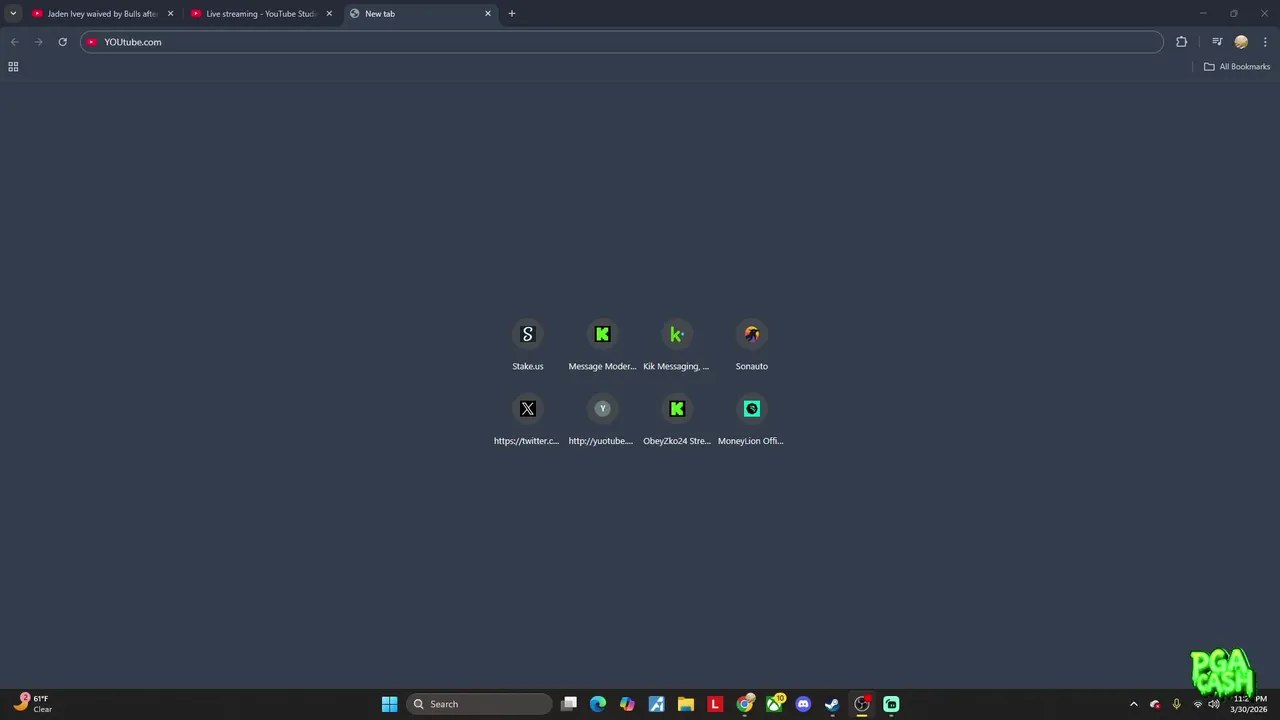Open the Chrome three-dot menu
Viewport: 1280px width, 720px height.
tap(1266, 42)
